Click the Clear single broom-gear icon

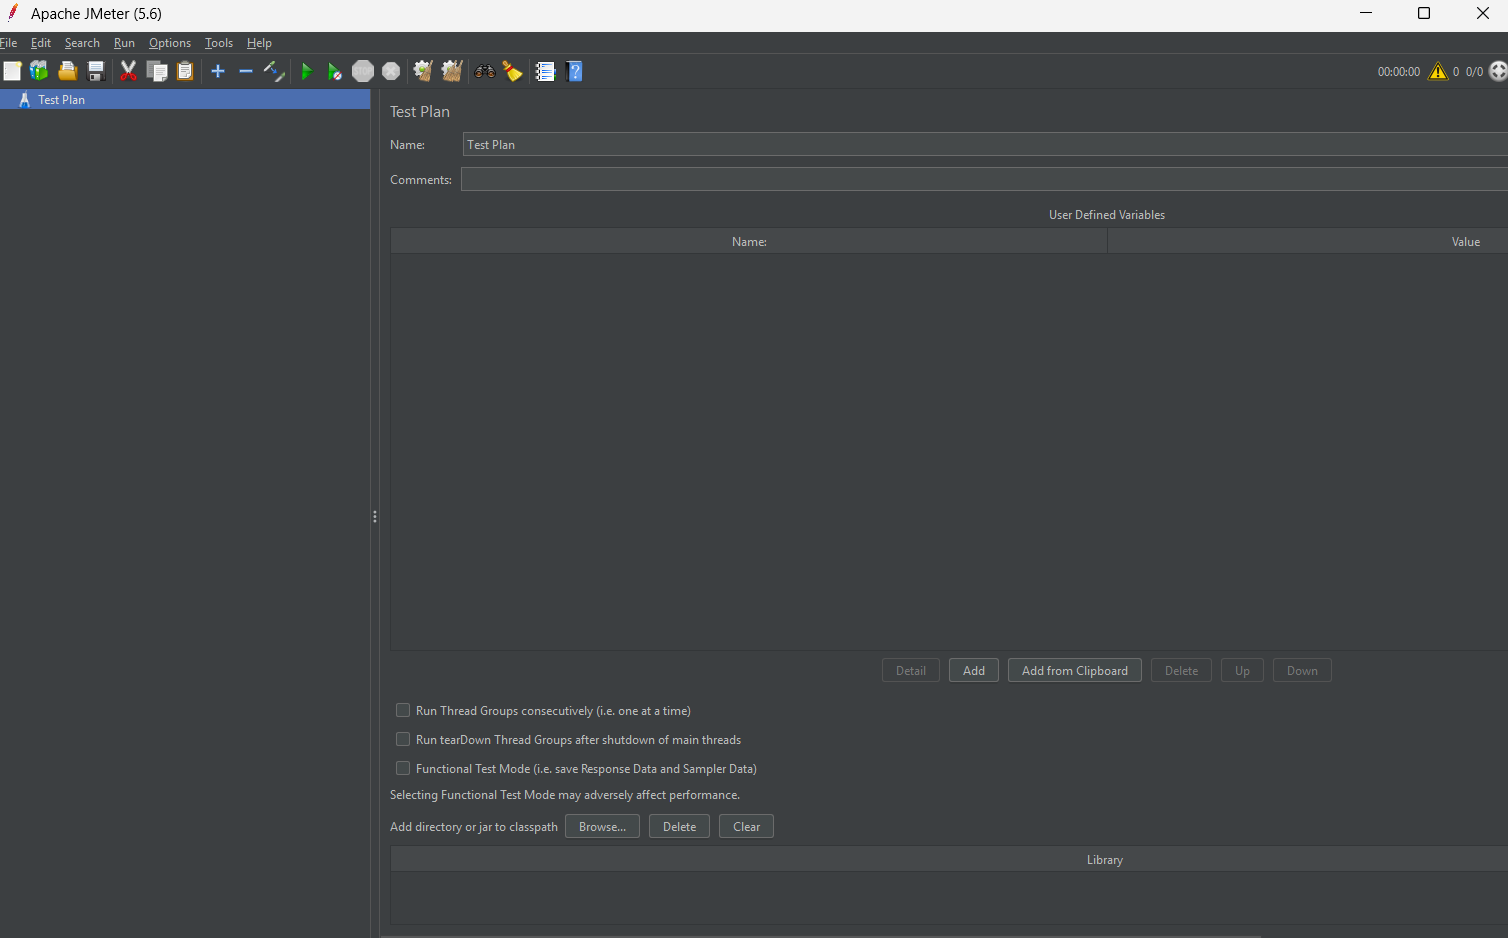423,71
